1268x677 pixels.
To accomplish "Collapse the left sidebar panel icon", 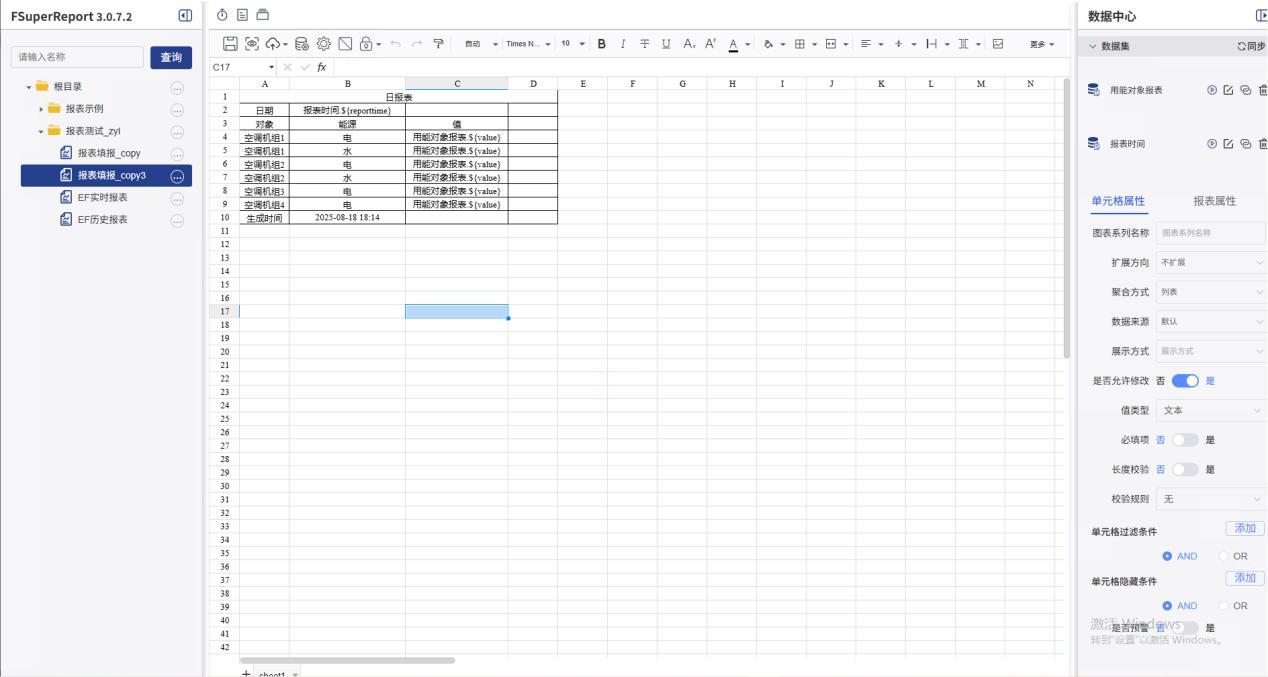I will [184, 16].
